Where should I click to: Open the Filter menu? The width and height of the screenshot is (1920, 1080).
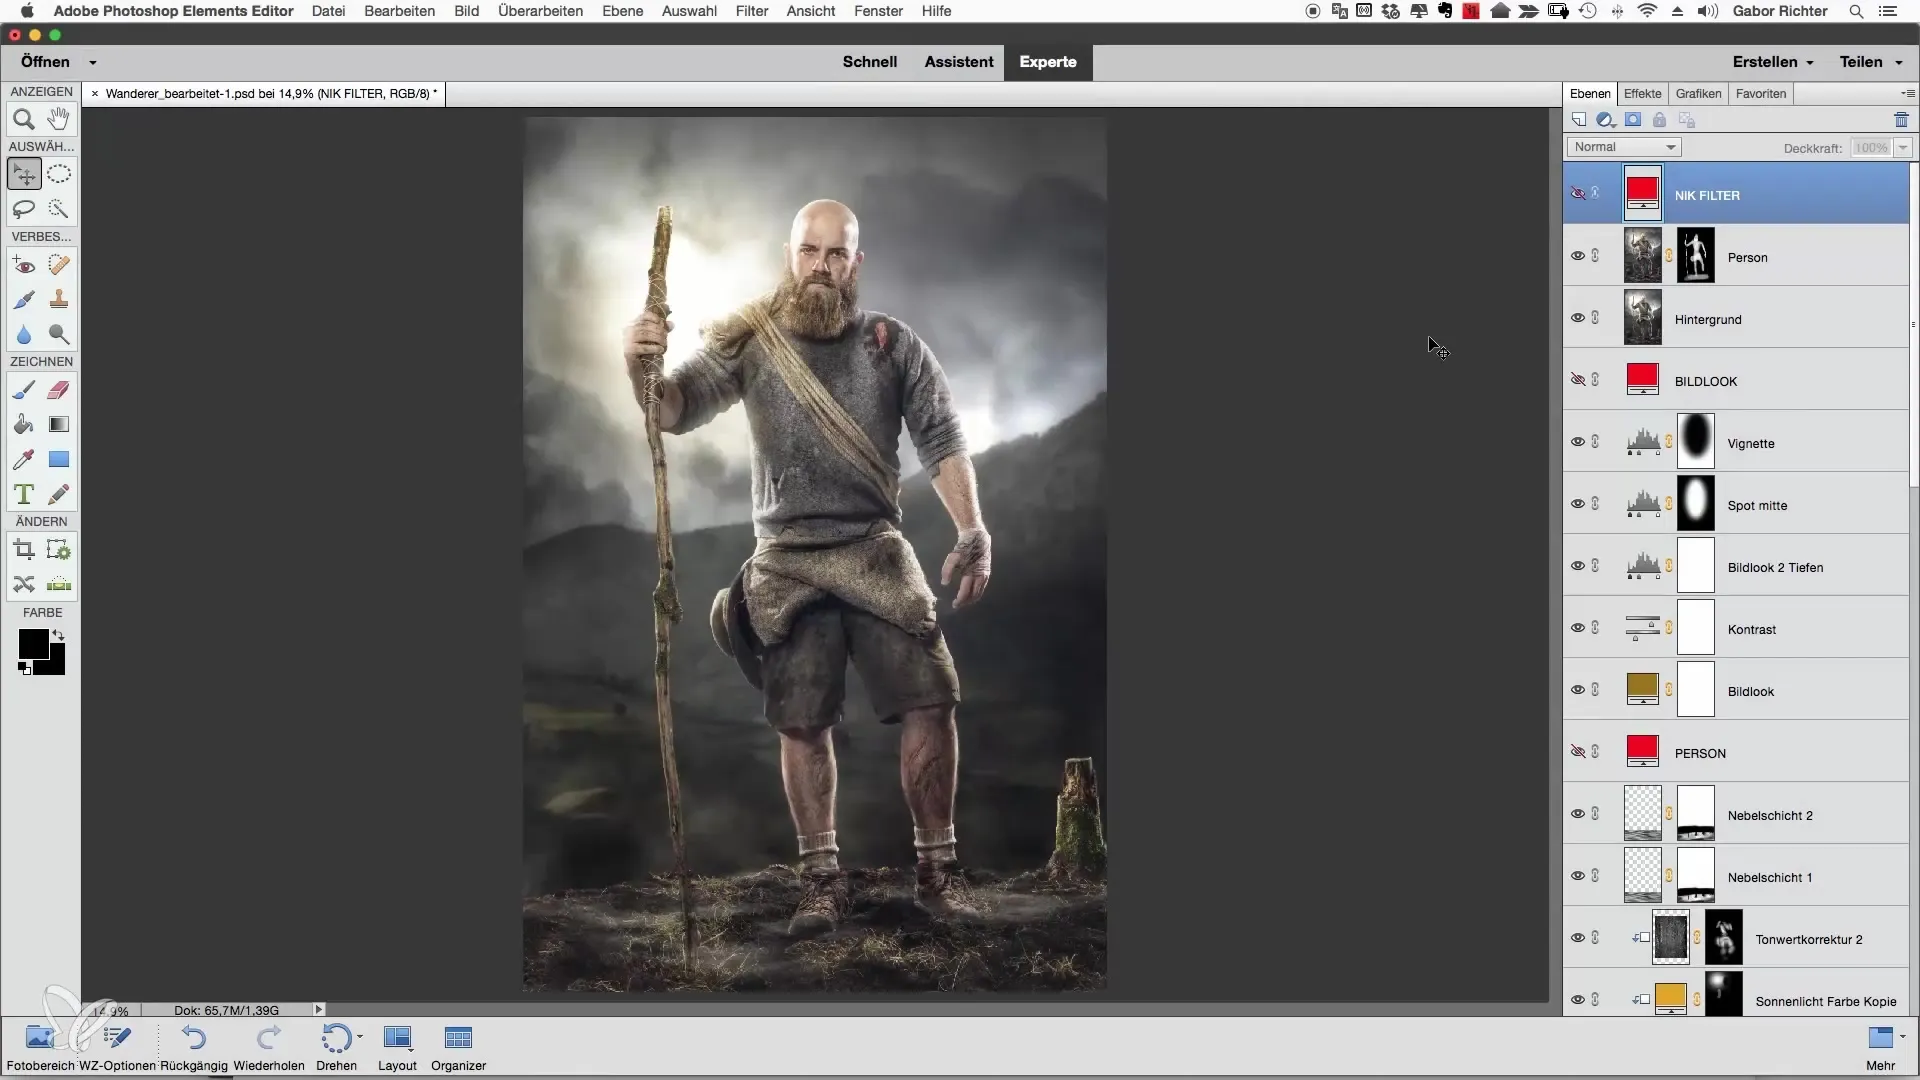751,11
